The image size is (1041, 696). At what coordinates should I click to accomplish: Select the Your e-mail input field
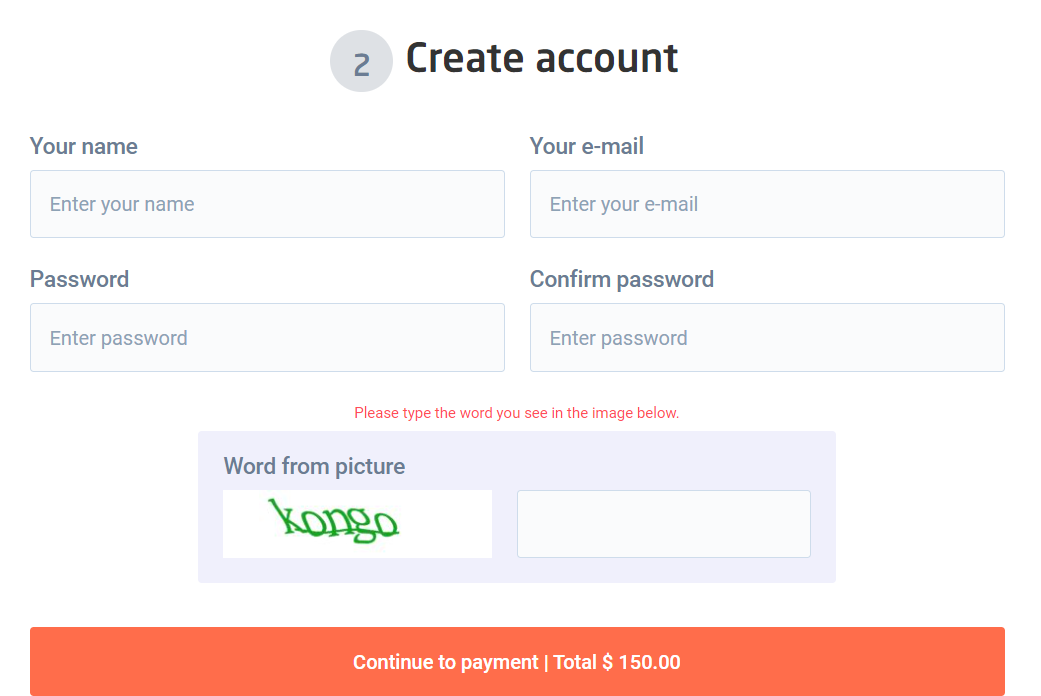[767, 204]
